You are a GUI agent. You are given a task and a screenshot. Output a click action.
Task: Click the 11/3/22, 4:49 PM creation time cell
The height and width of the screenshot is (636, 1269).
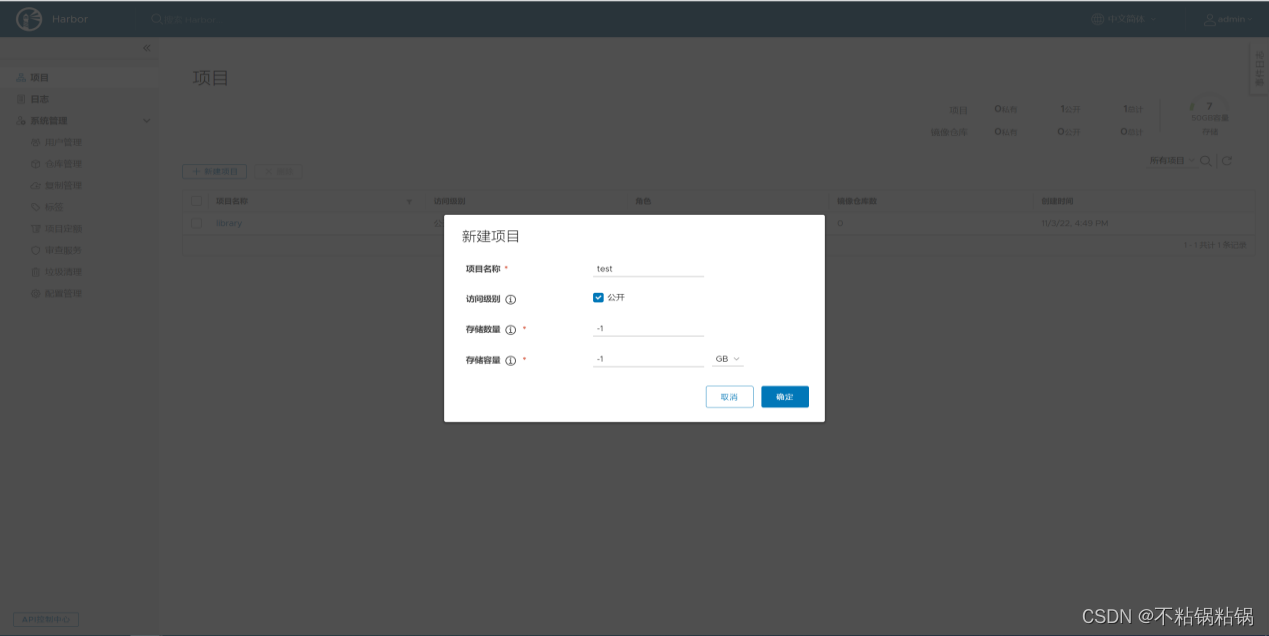(1074, 223)
